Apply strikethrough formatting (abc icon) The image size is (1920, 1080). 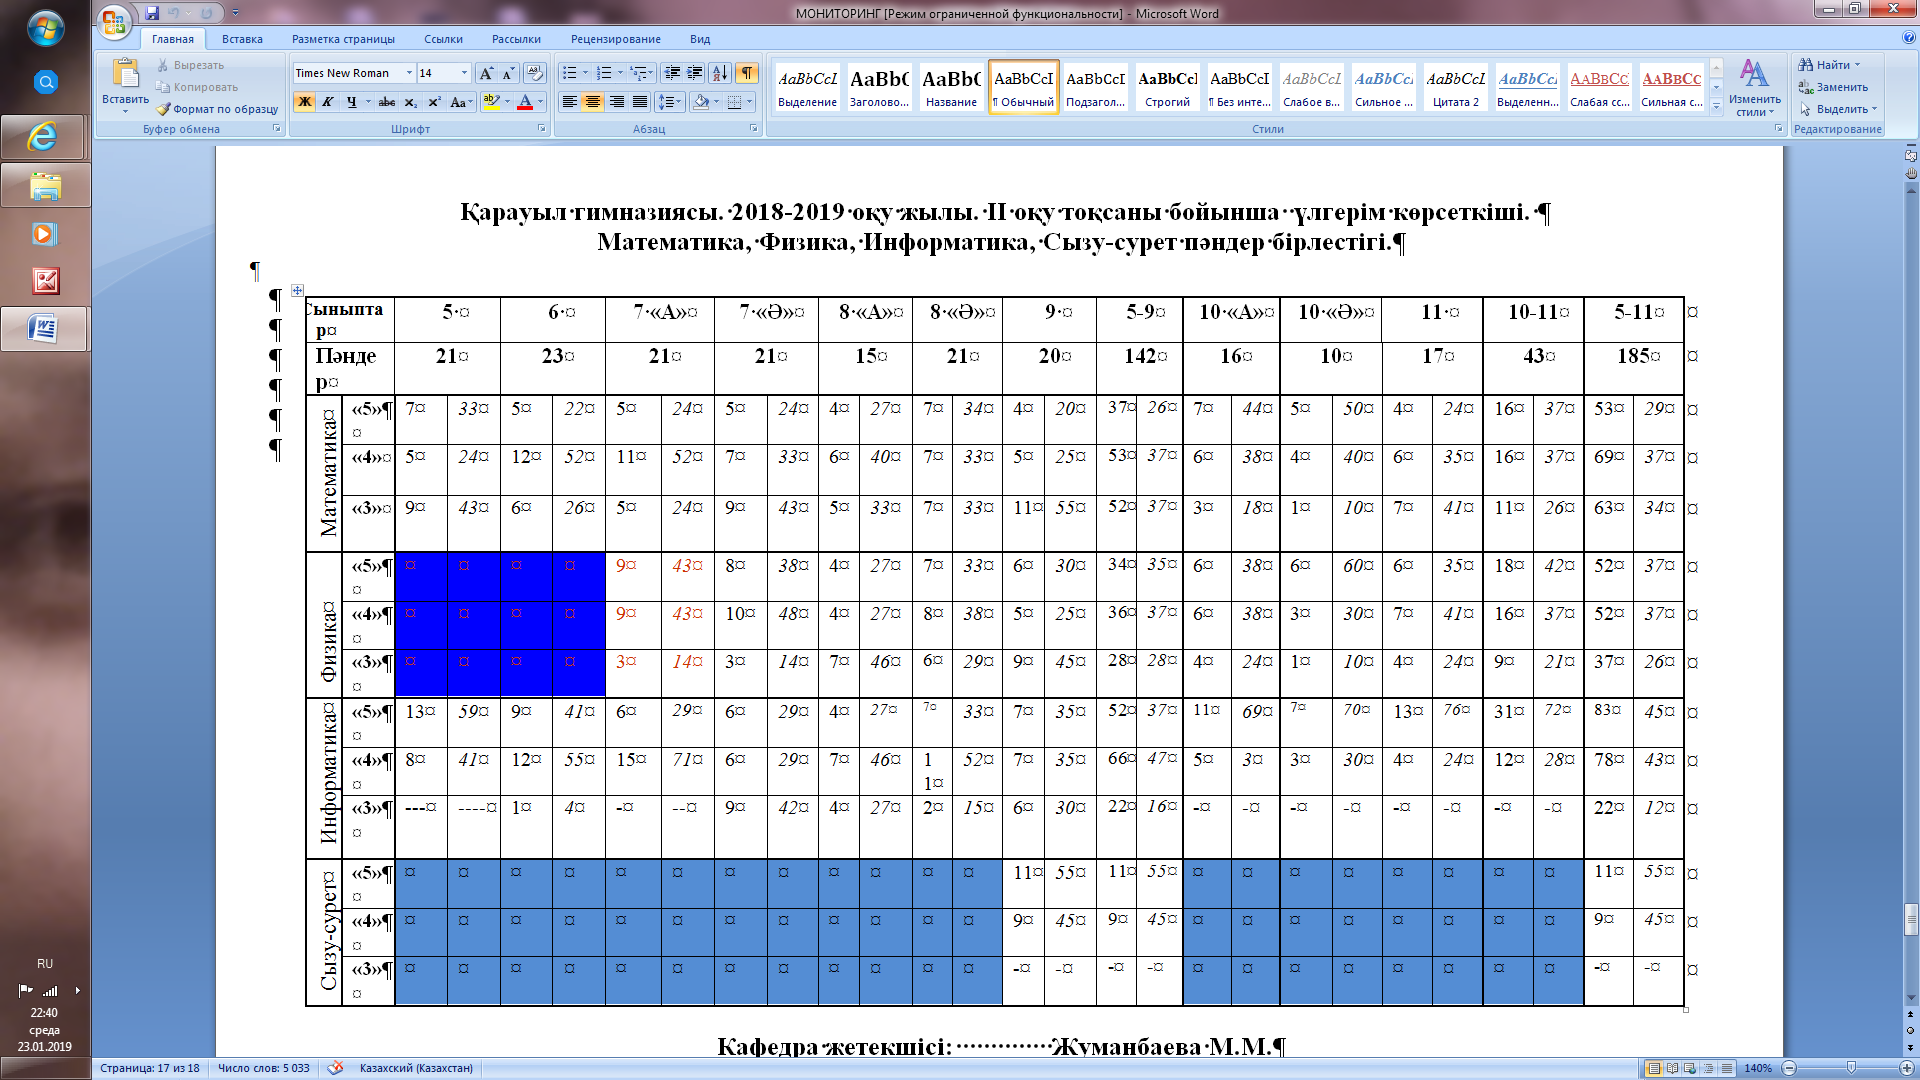pos(387,102)
